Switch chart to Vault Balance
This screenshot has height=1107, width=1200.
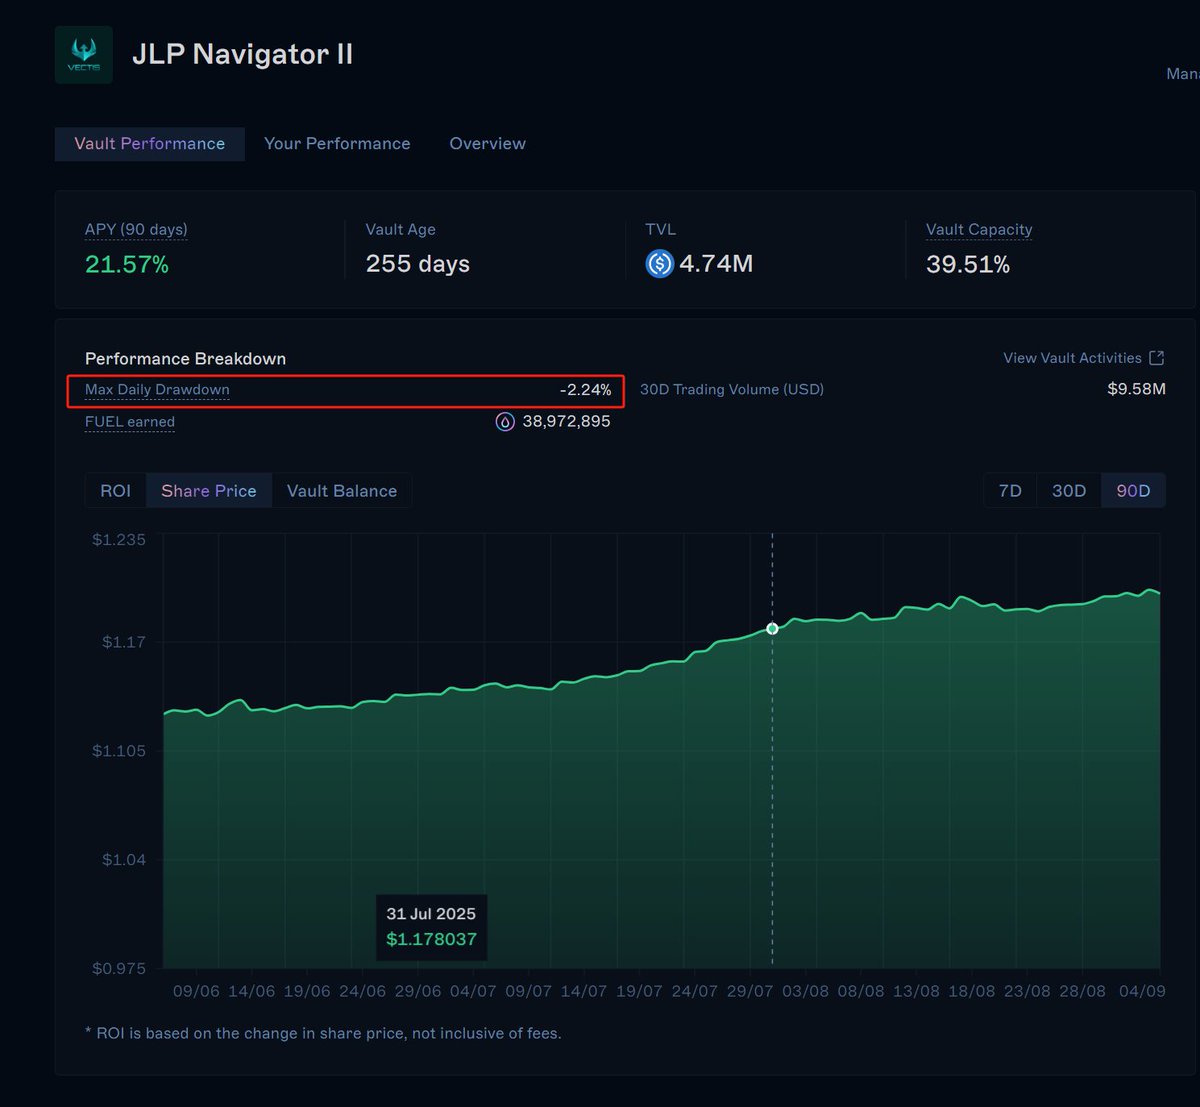click(x=342, y=491)
